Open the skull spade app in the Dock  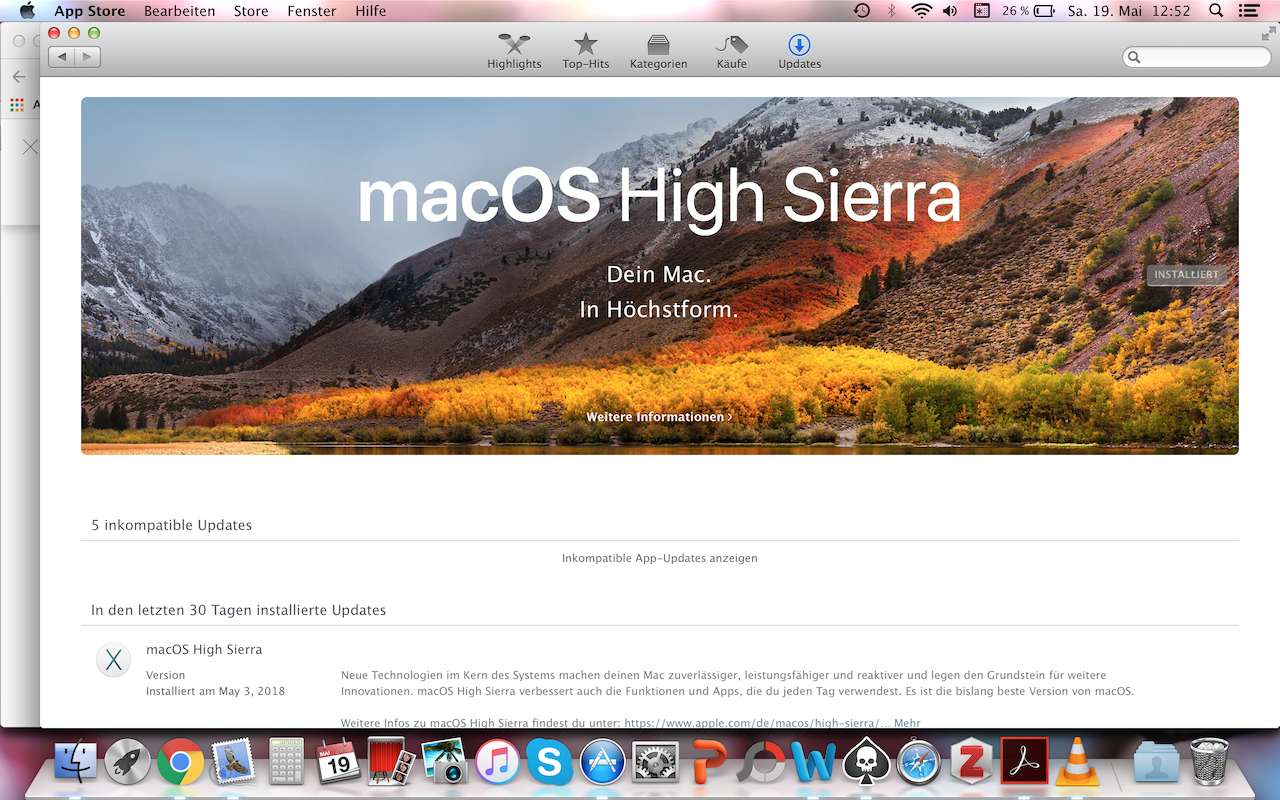(866, 762)
